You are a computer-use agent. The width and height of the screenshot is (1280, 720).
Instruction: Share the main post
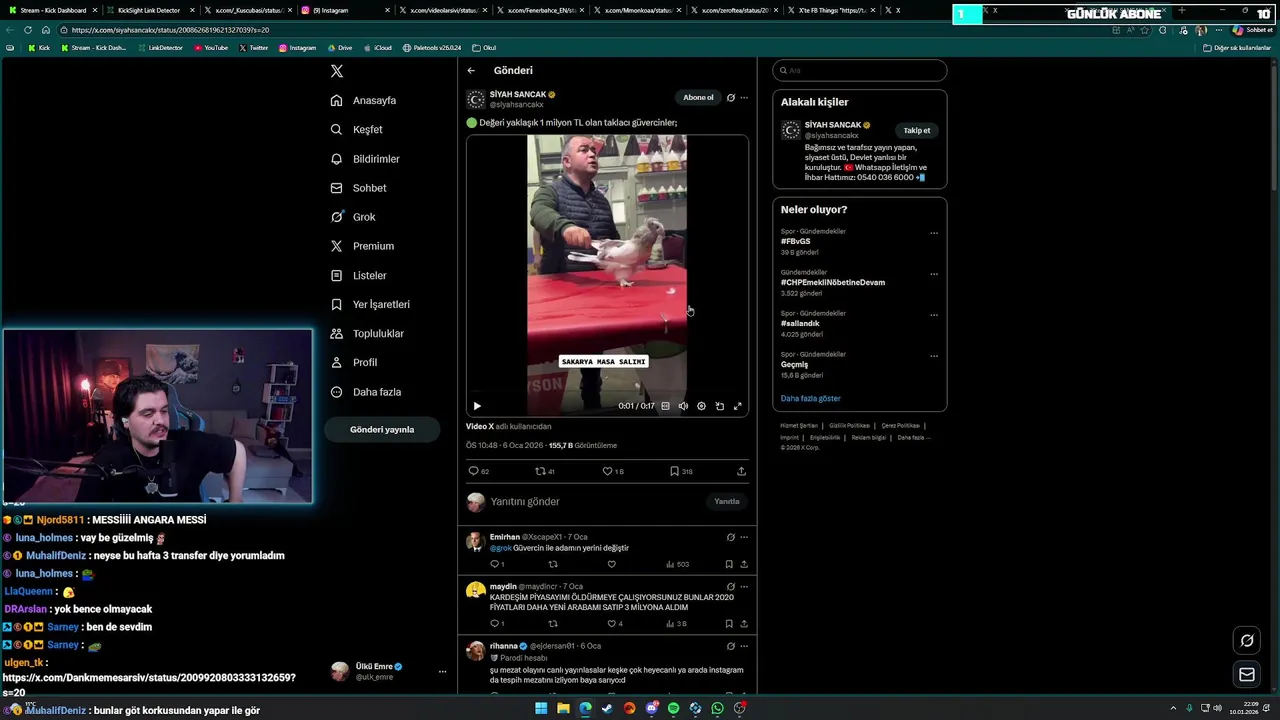(x=741, y=471)
